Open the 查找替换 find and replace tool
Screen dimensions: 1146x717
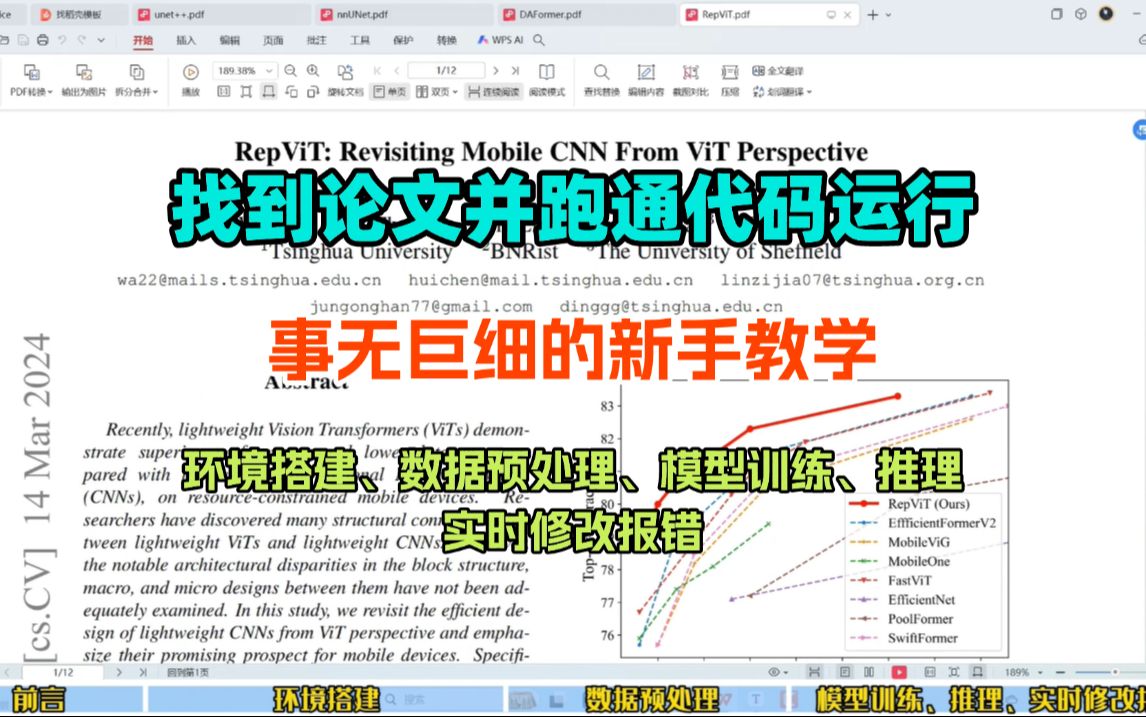pos(602,80)
